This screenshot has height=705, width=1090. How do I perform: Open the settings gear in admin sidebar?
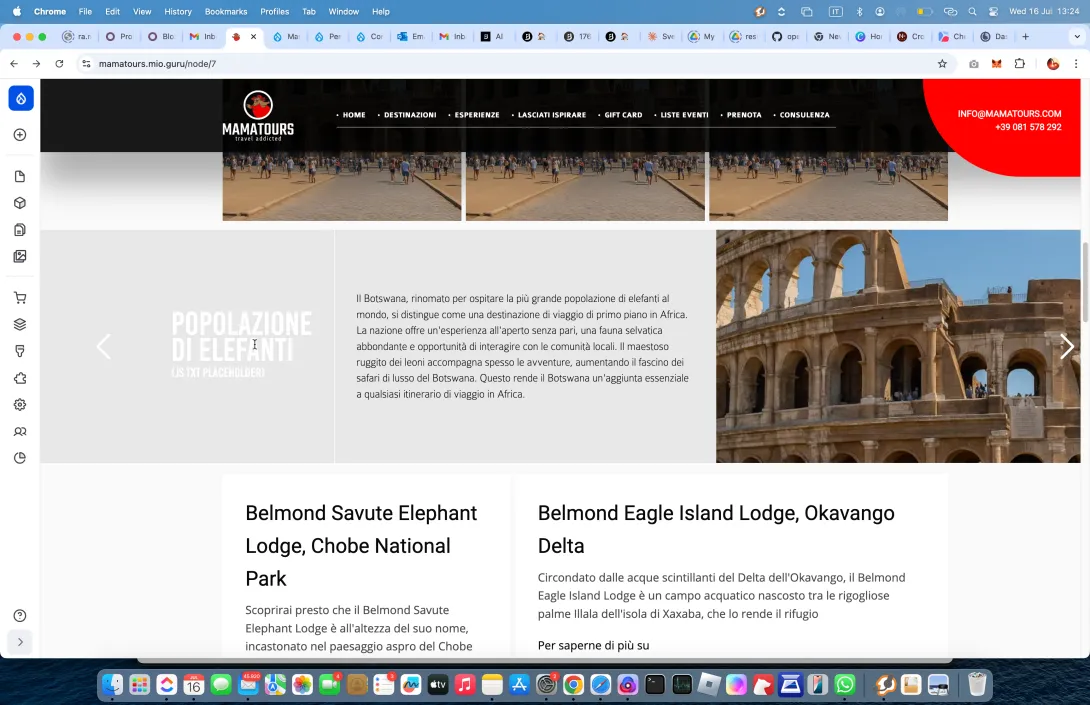[x=20, y=405]
